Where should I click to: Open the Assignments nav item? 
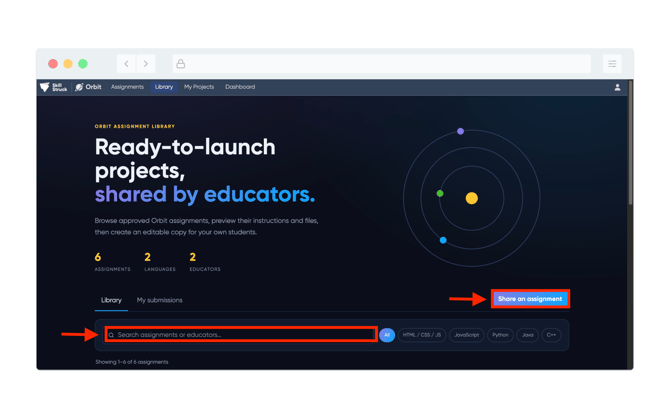click(x=127, y=87)
